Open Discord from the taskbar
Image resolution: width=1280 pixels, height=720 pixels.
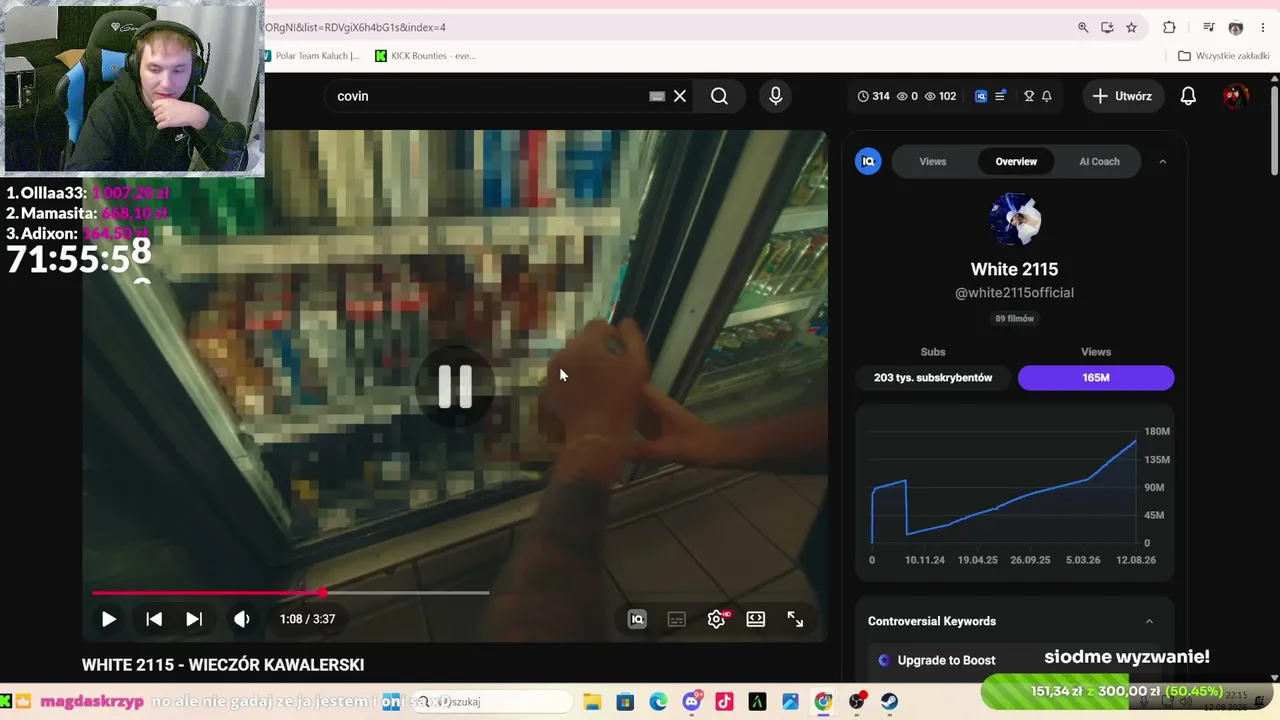coord(691,702)
